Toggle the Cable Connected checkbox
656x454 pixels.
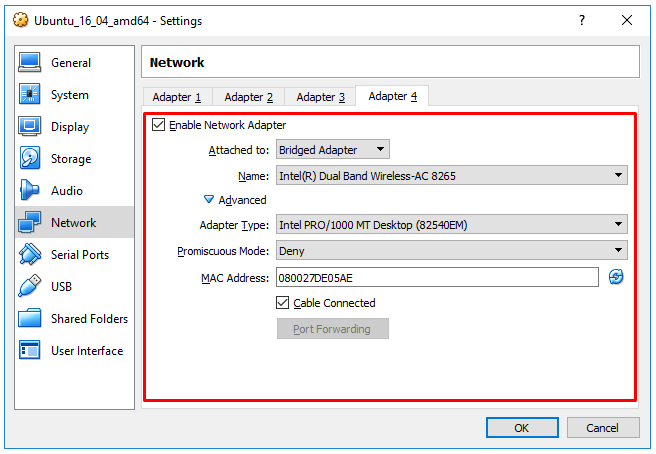(282, 303)
